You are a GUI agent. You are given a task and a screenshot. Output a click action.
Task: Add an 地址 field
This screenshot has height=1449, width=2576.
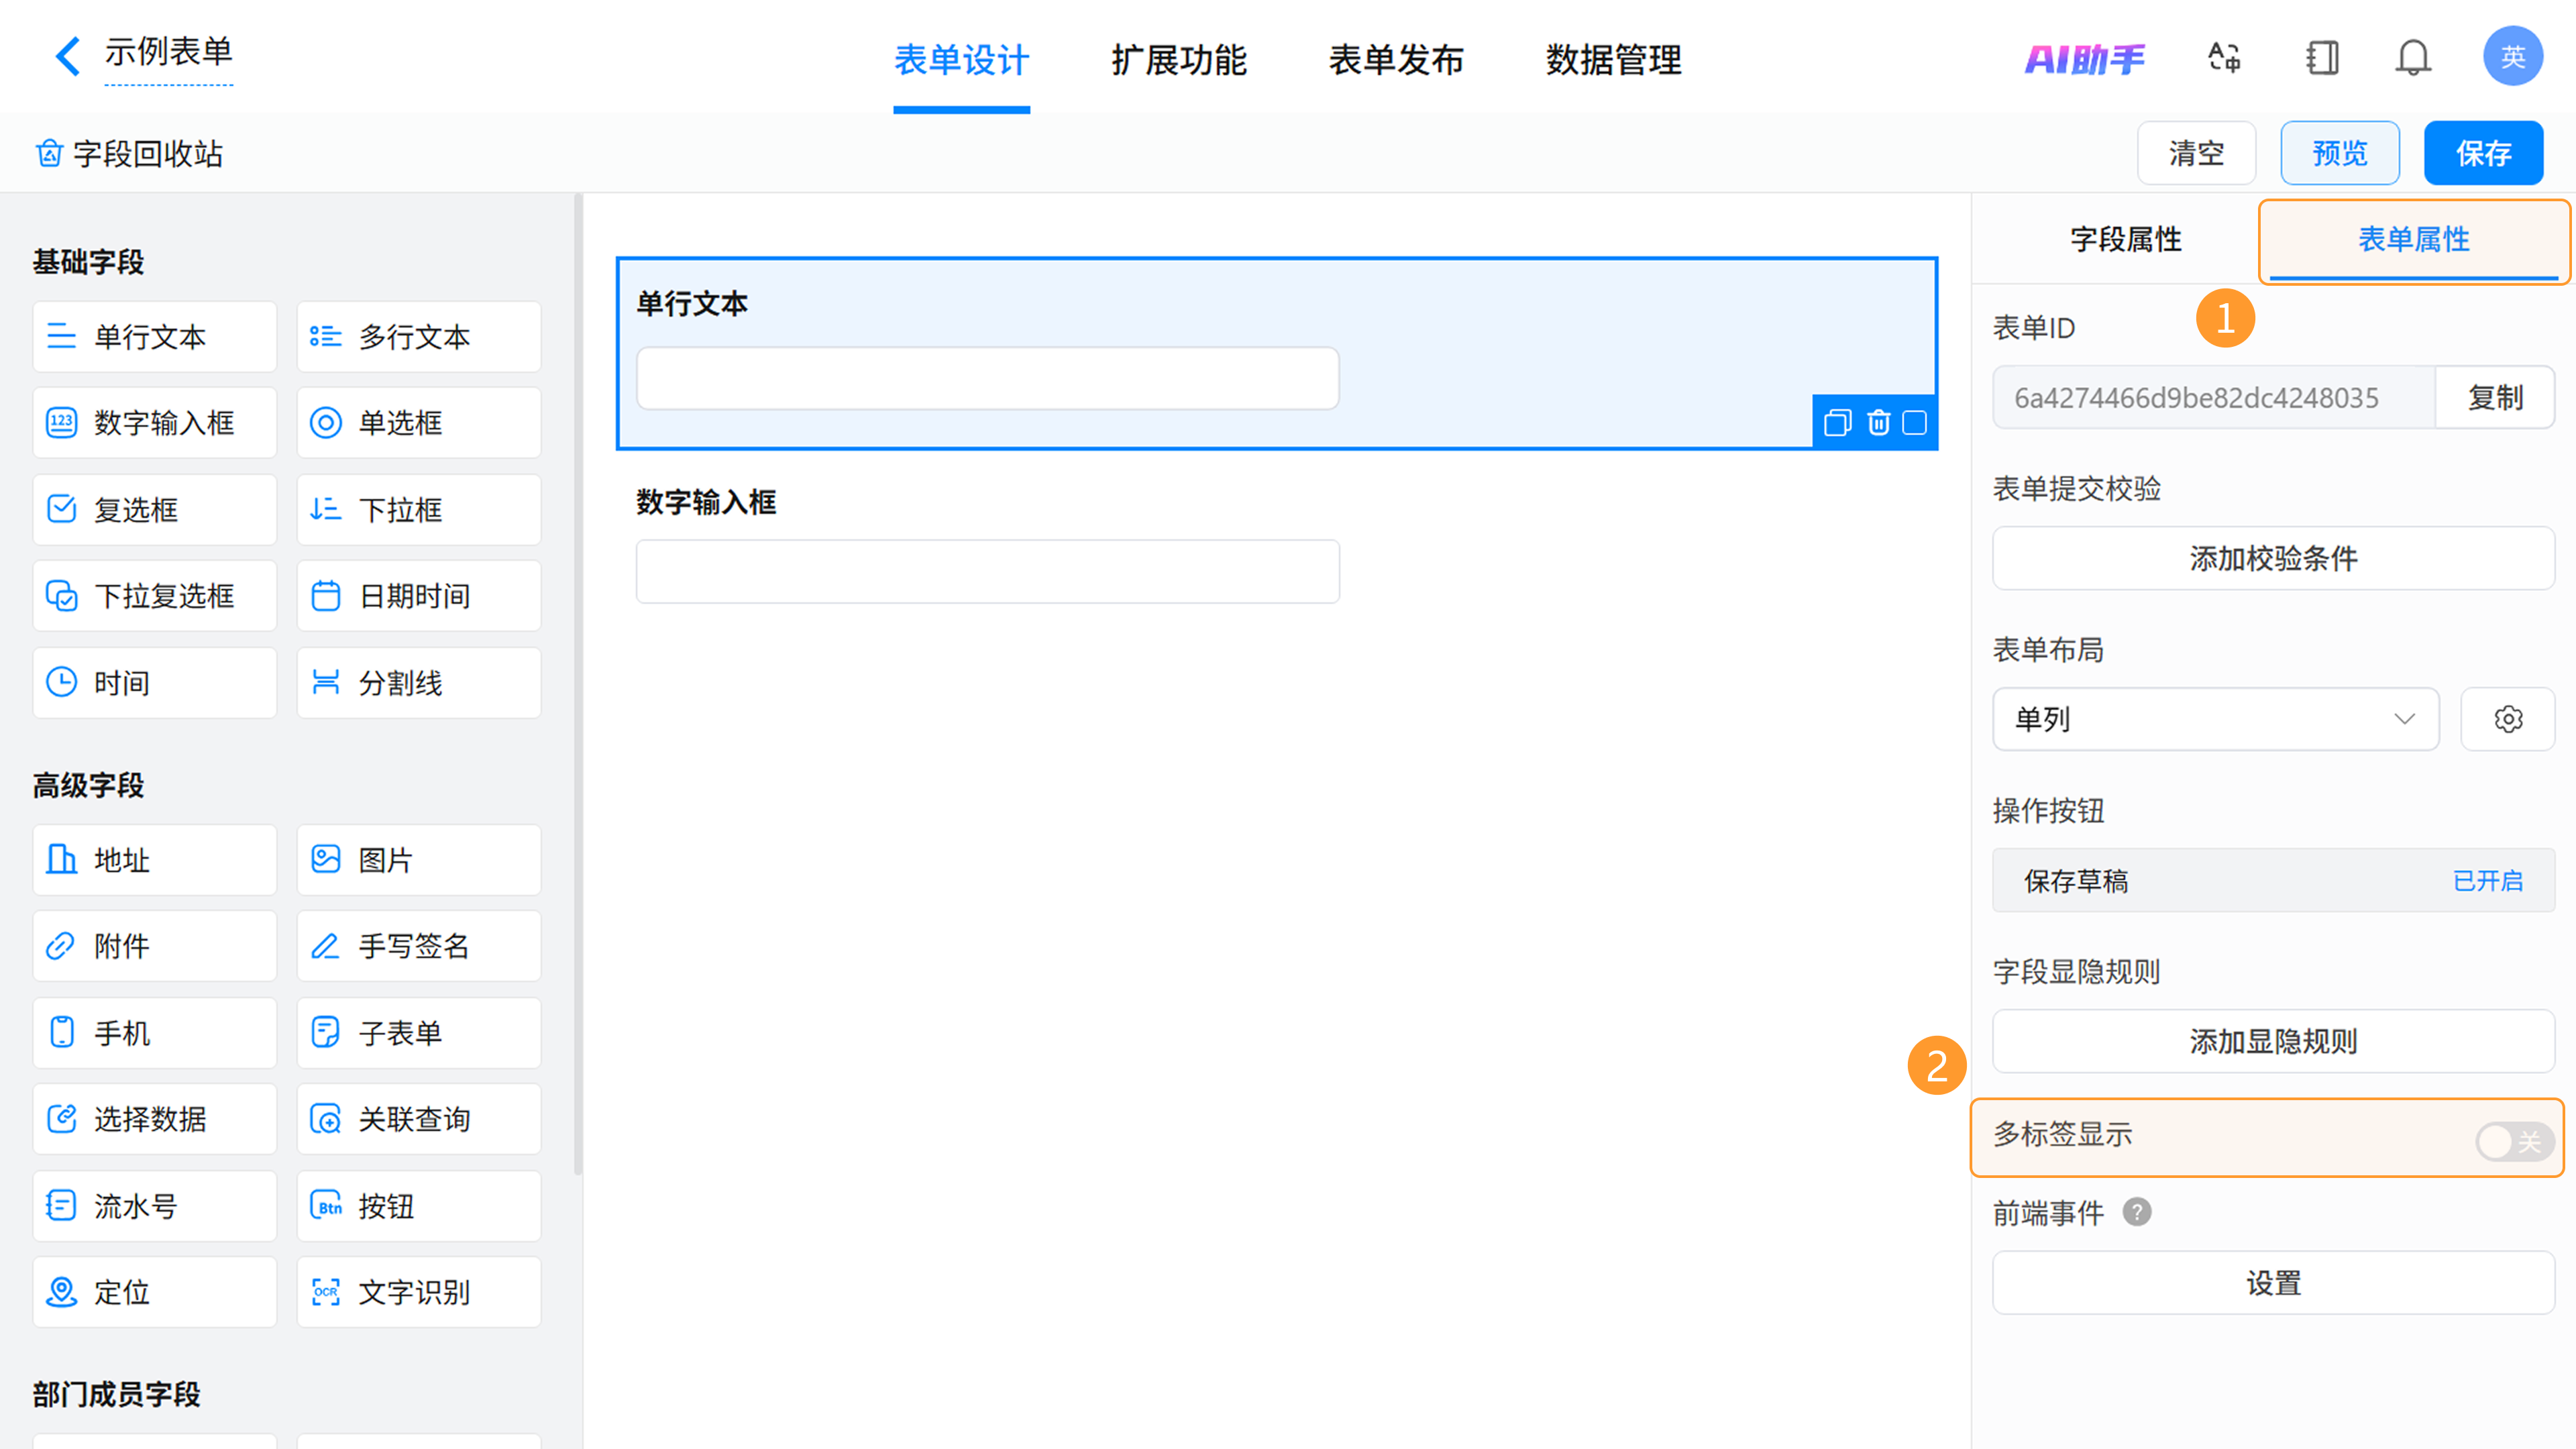pyautogui.click(x=155, y=860)
